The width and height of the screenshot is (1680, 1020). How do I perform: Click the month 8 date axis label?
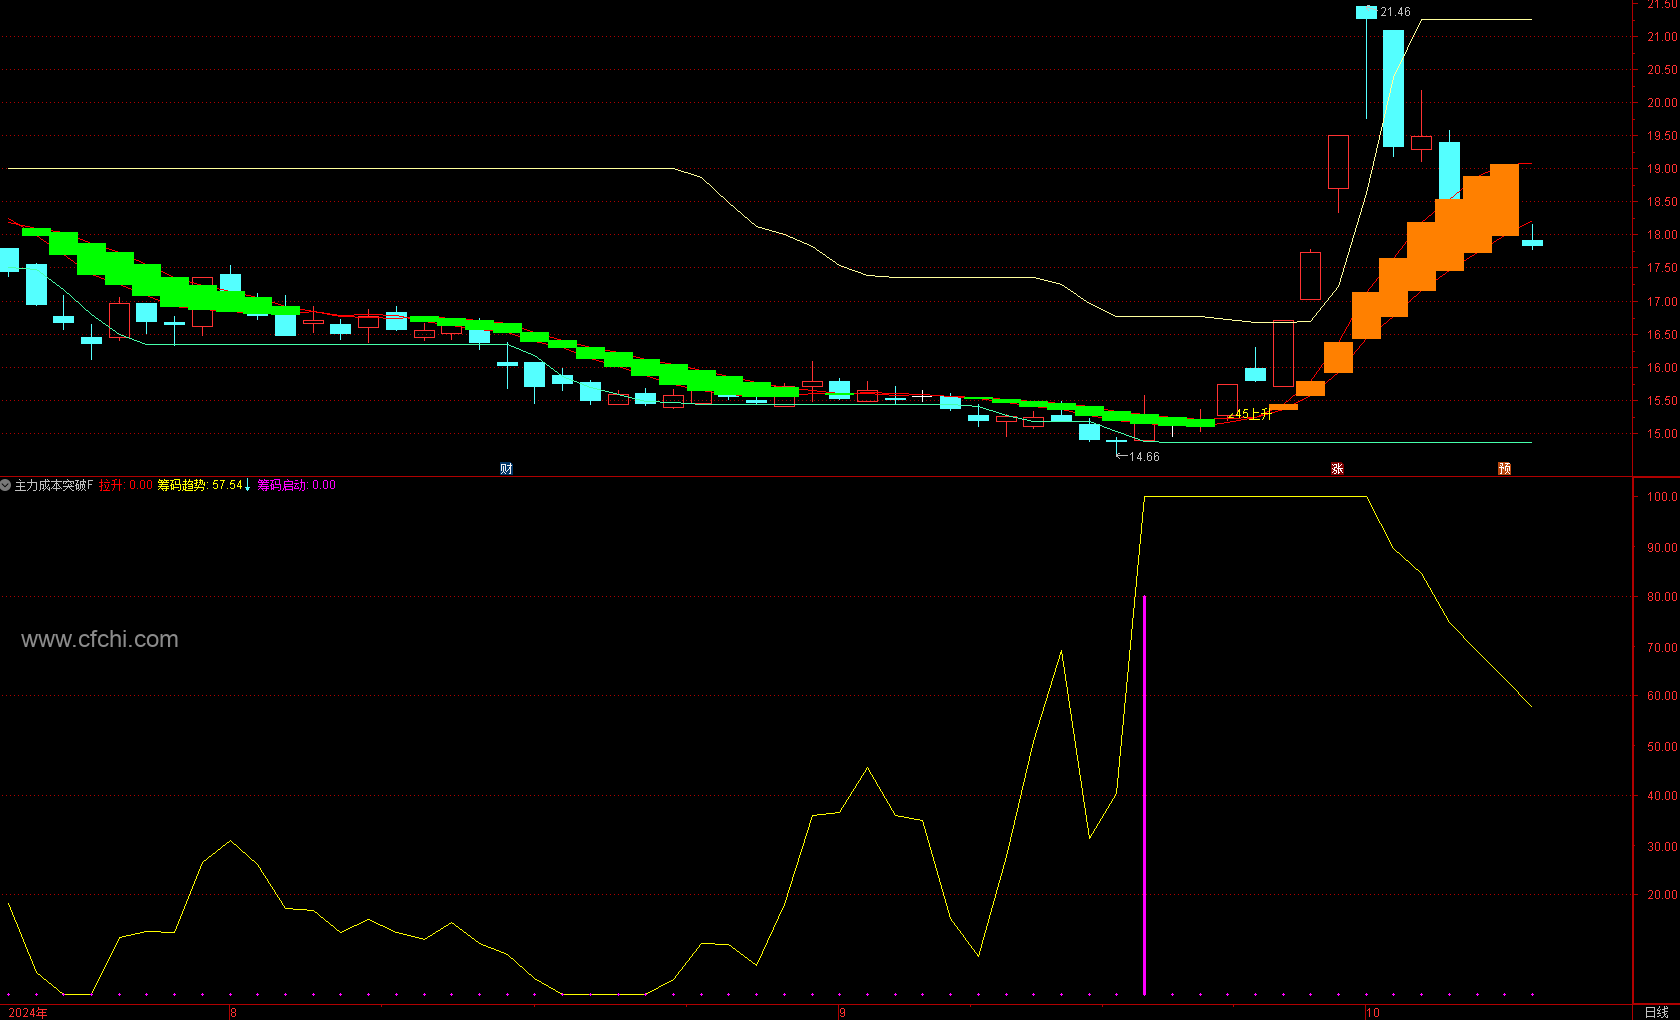pos(233,1013)
